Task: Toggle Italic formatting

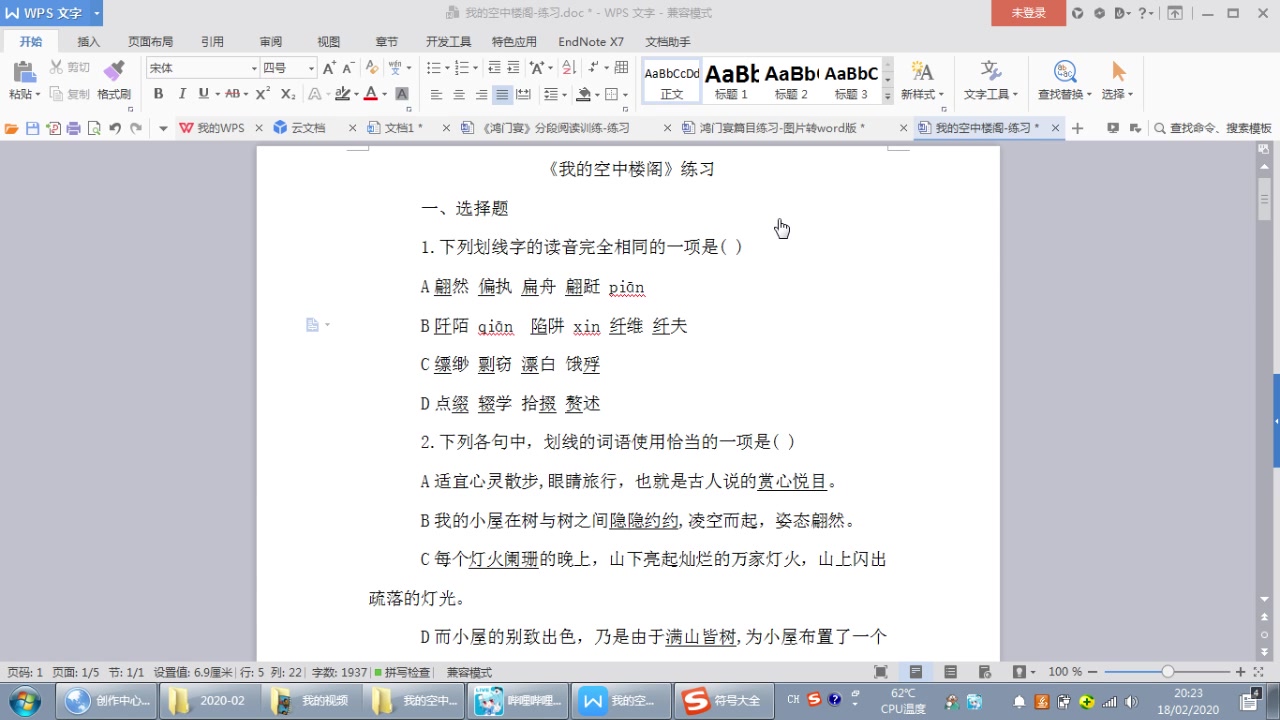Action: [182, 94]
